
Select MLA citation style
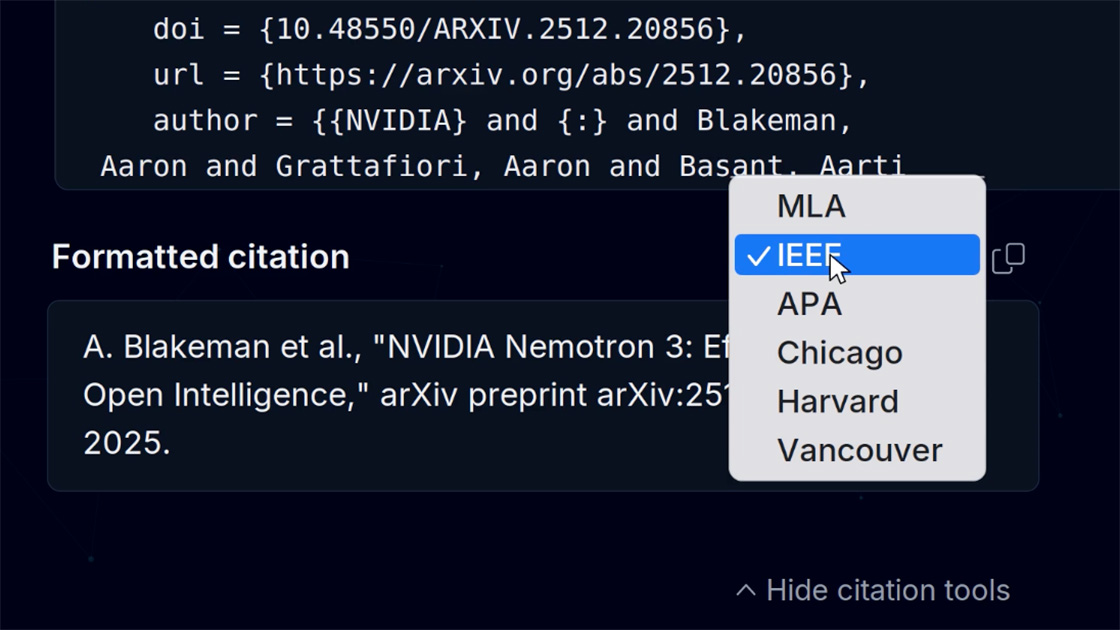(x=857, y=206)
